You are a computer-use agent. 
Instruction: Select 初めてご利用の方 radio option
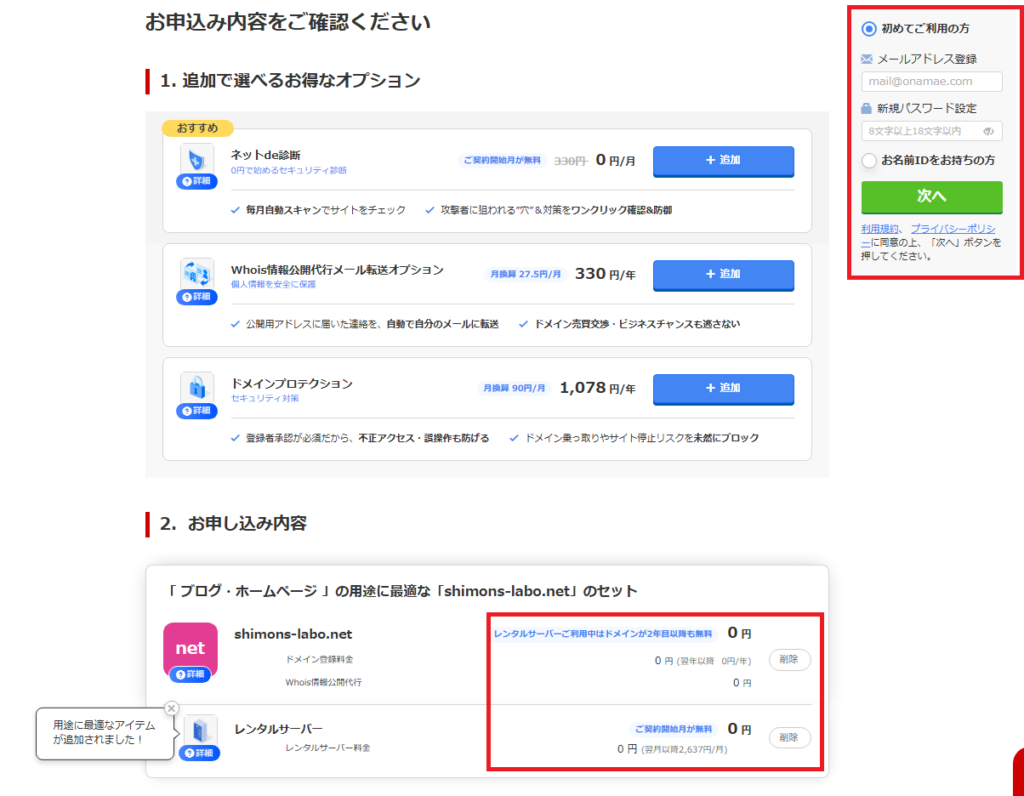coord(869,28)
